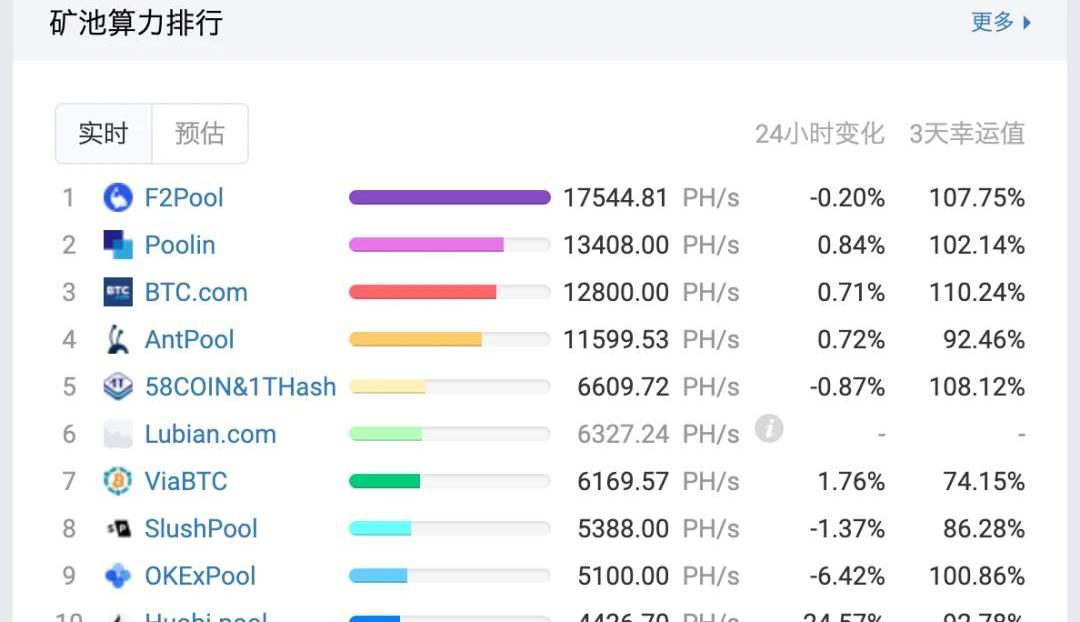Screen dimensions: 1080x622
Task: Click the BTC.com logo icon
Action: pyautogui.click(x=118, y=293)
